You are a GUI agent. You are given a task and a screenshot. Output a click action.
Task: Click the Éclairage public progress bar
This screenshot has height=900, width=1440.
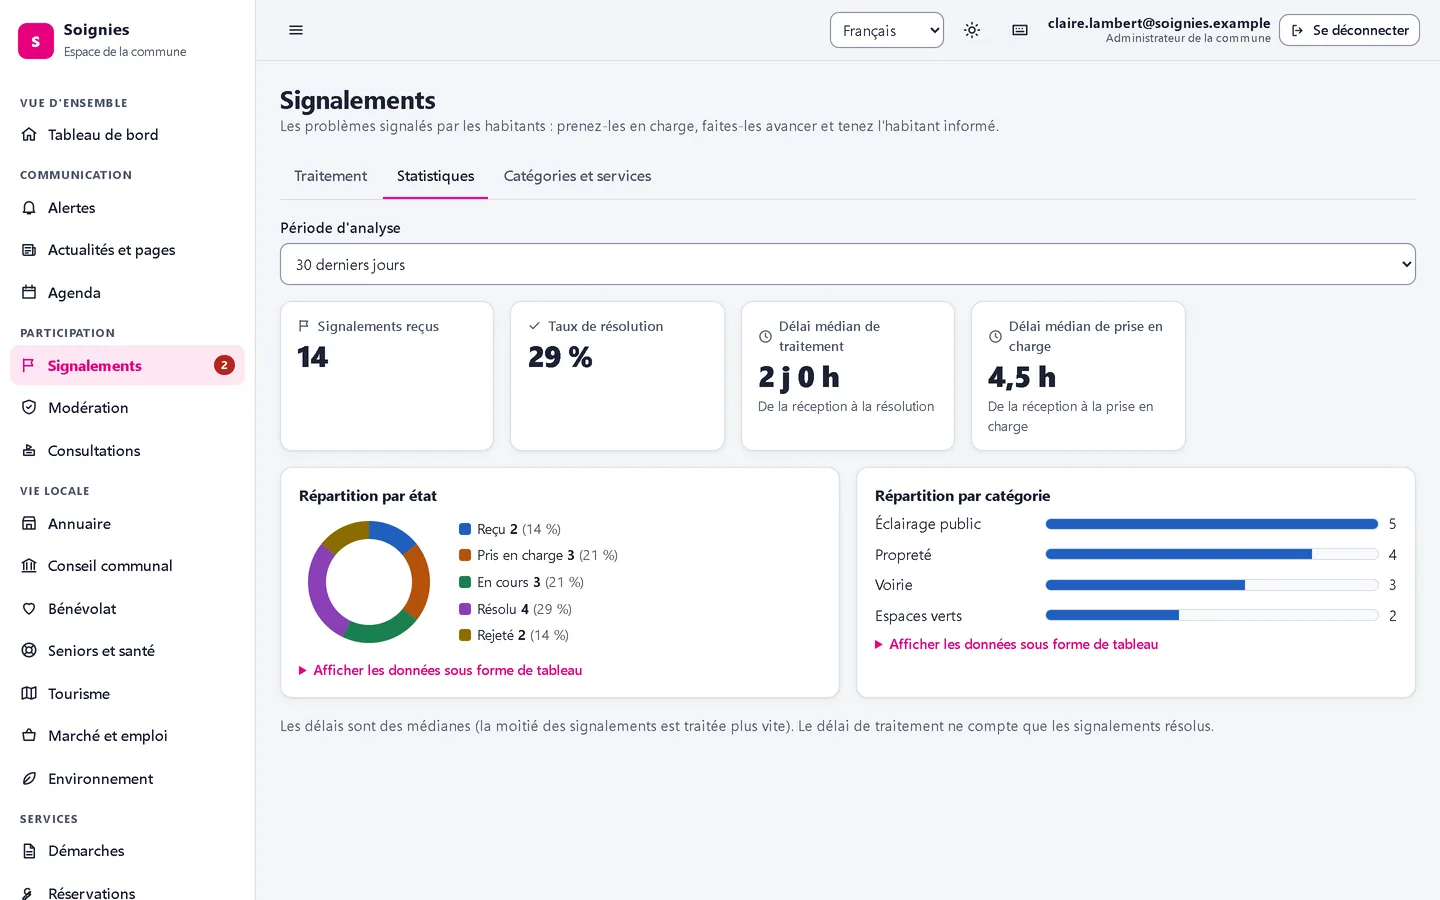pyautogui.click(x=1212, y=524)
